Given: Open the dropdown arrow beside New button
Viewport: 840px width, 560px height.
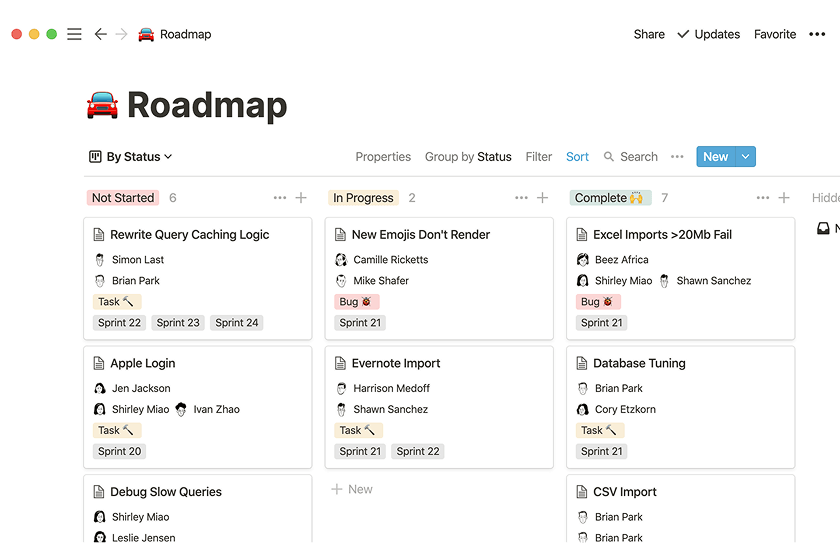Looking at the screenshot, I should point(745,157).
